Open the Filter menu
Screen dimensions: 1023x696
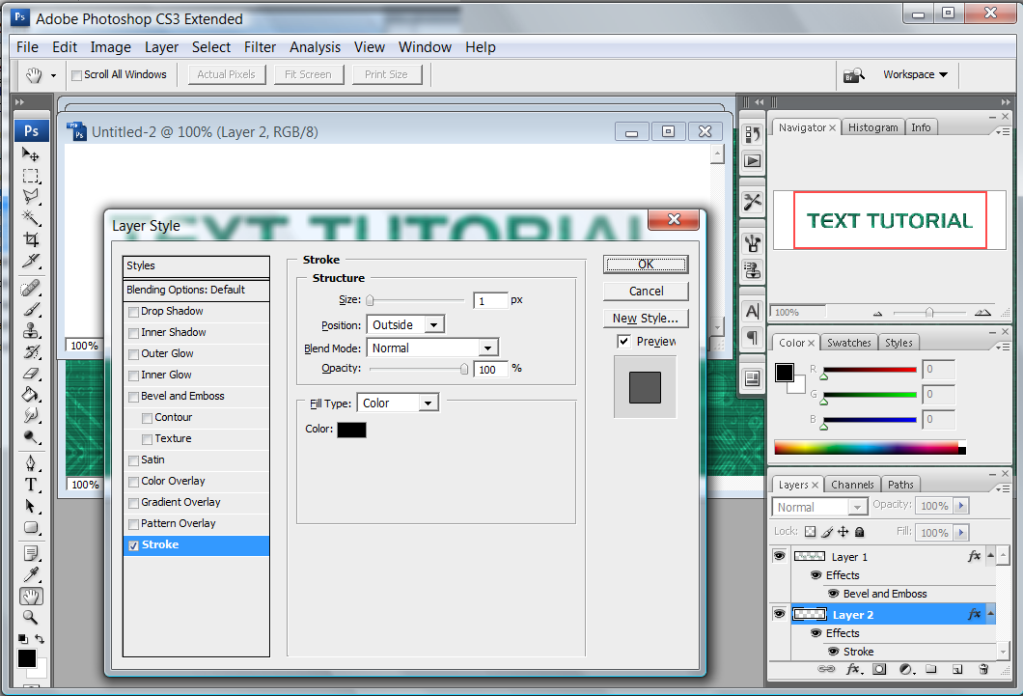point(260,47)
